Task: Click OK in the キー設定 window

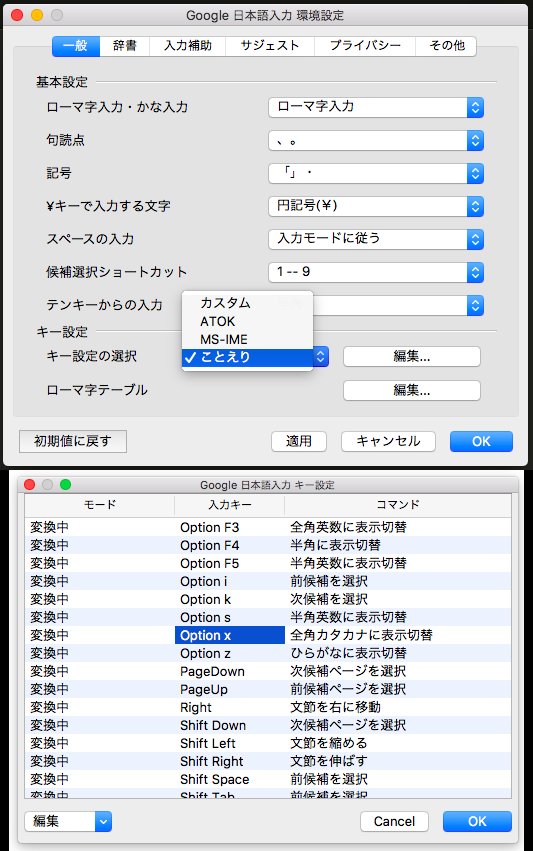Action: [x=477, y=821]
